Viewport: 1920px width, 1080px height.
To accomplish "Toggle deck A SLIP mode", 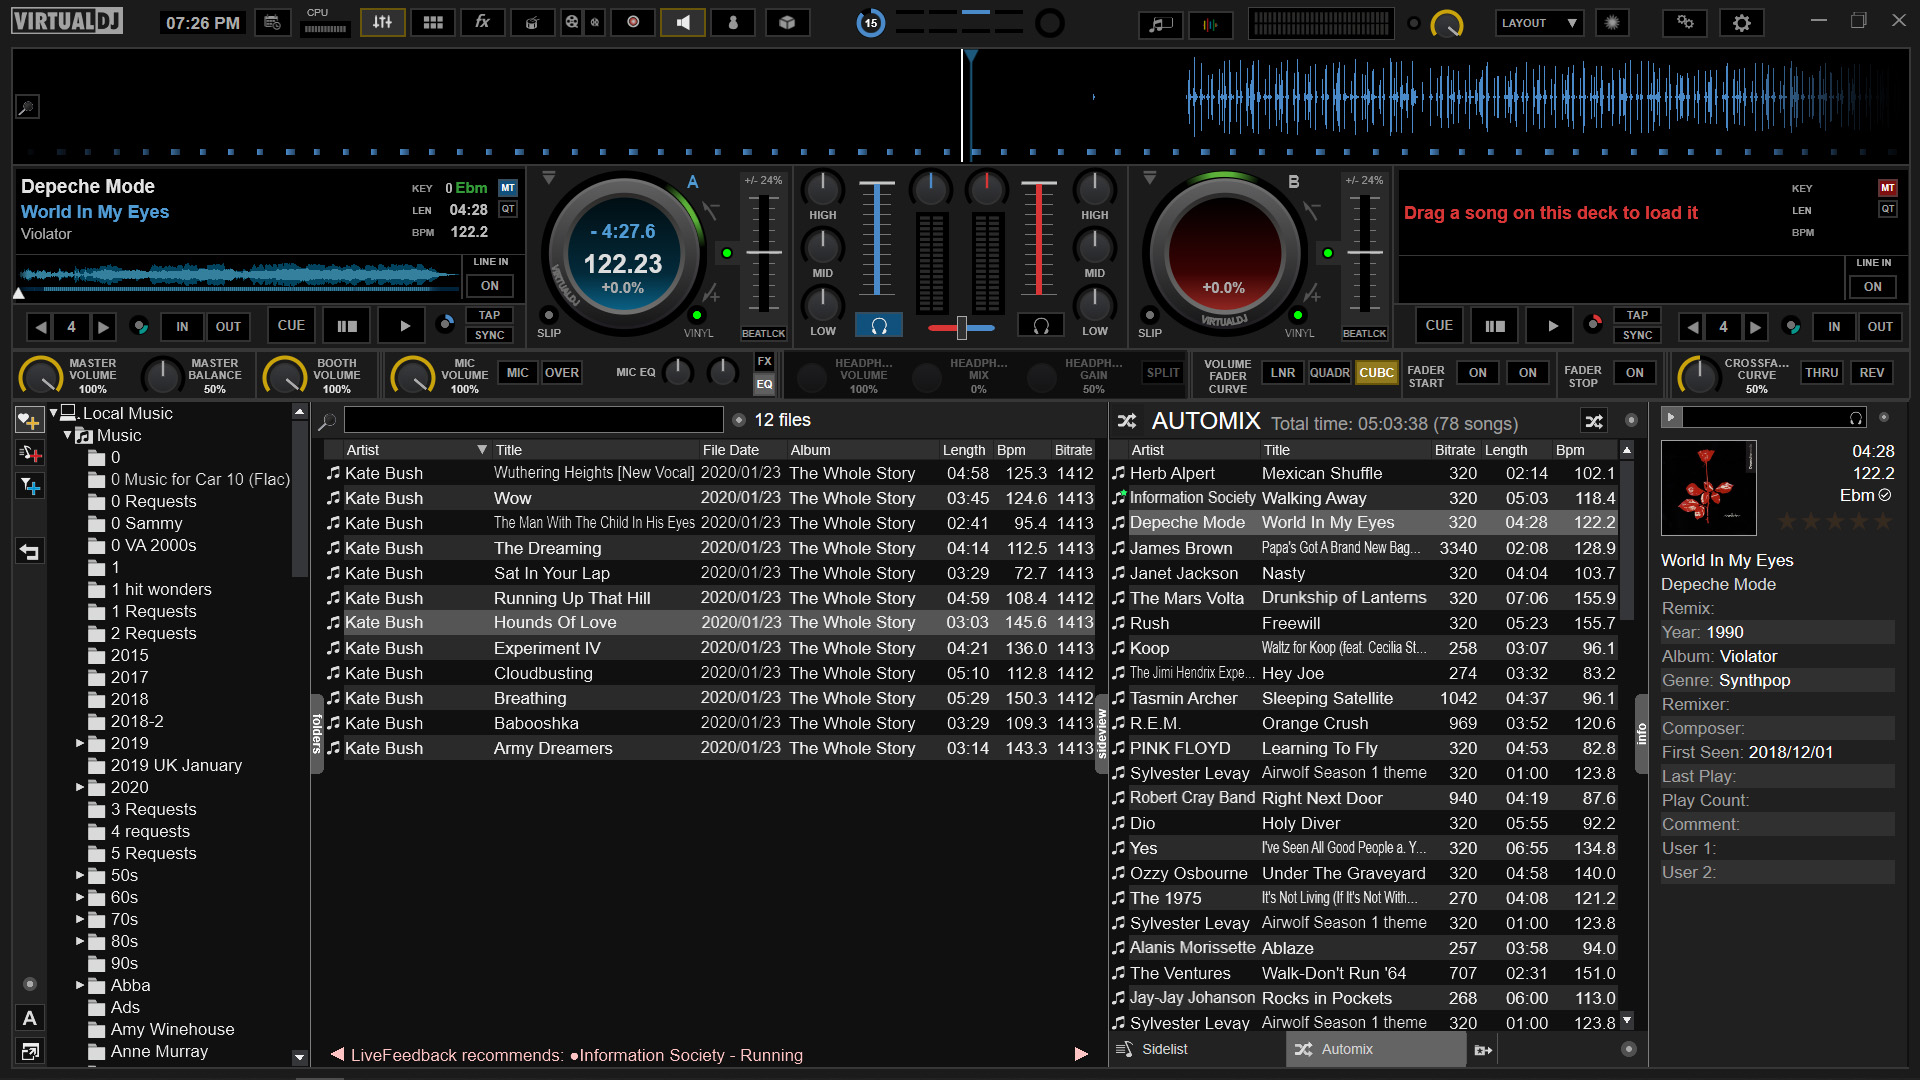I will (549, 316).
